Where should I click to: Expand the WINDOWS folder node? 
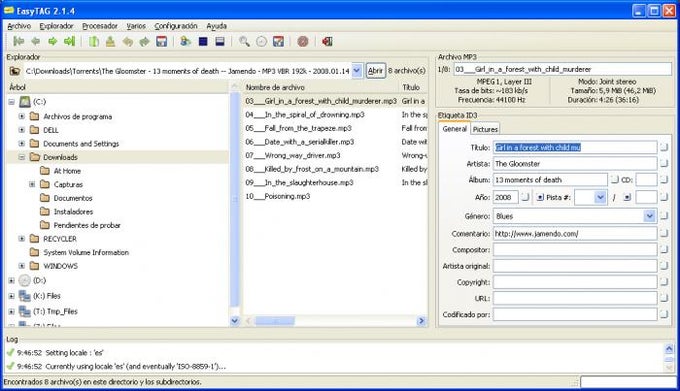pos(22,266)
